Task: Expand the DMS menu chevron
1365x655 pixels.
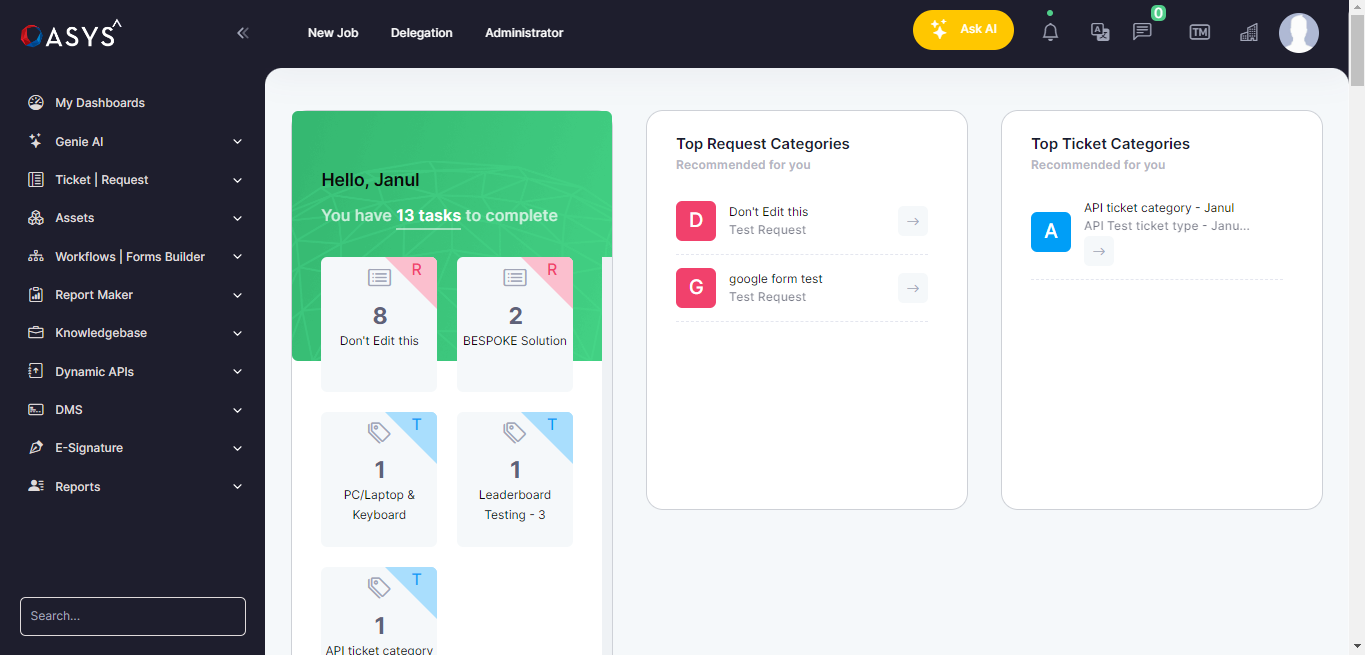Action: click(238, 410)
